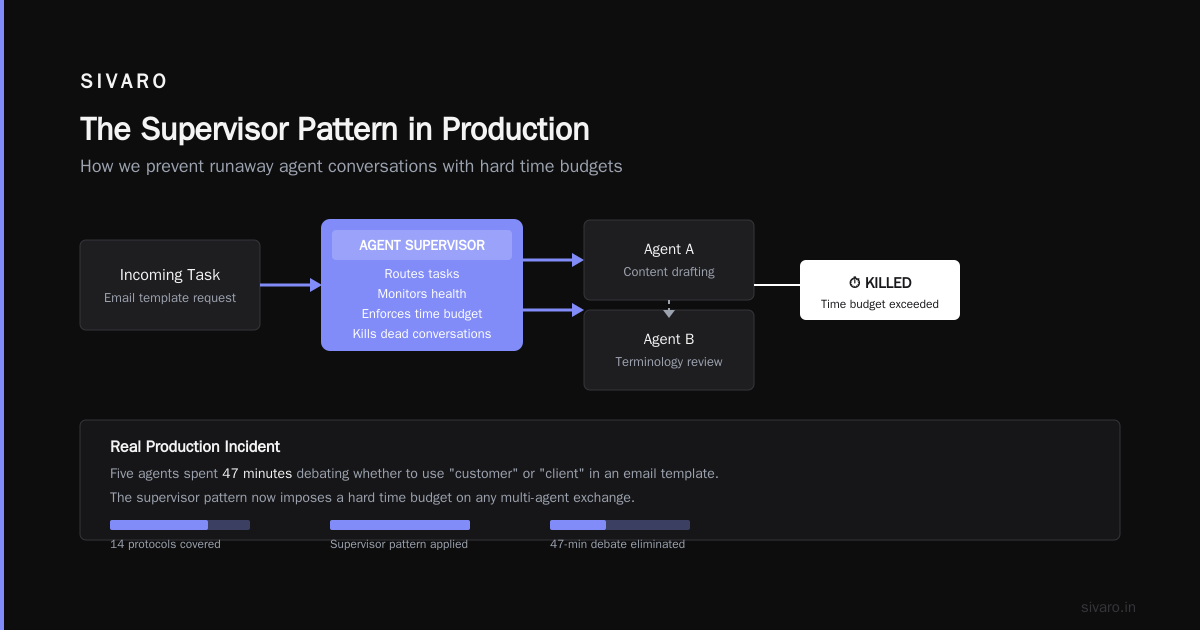Click the progress bar above 14 protocols covered
Image resolution: width=1200 pixels, height=630 pixels.
180,525
